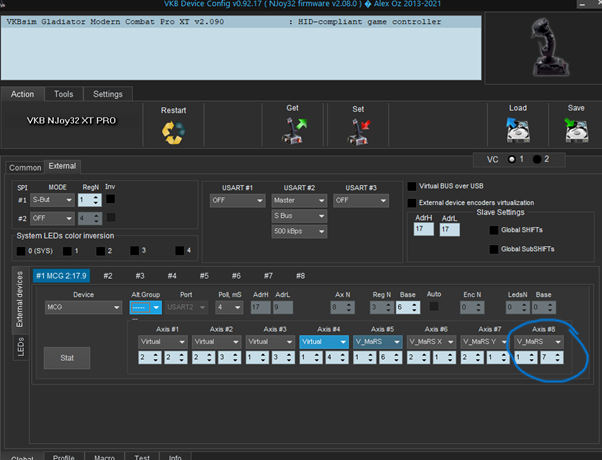Click the Stat button
The width and height of the screenshot is (602, 460).
point(67,358)
